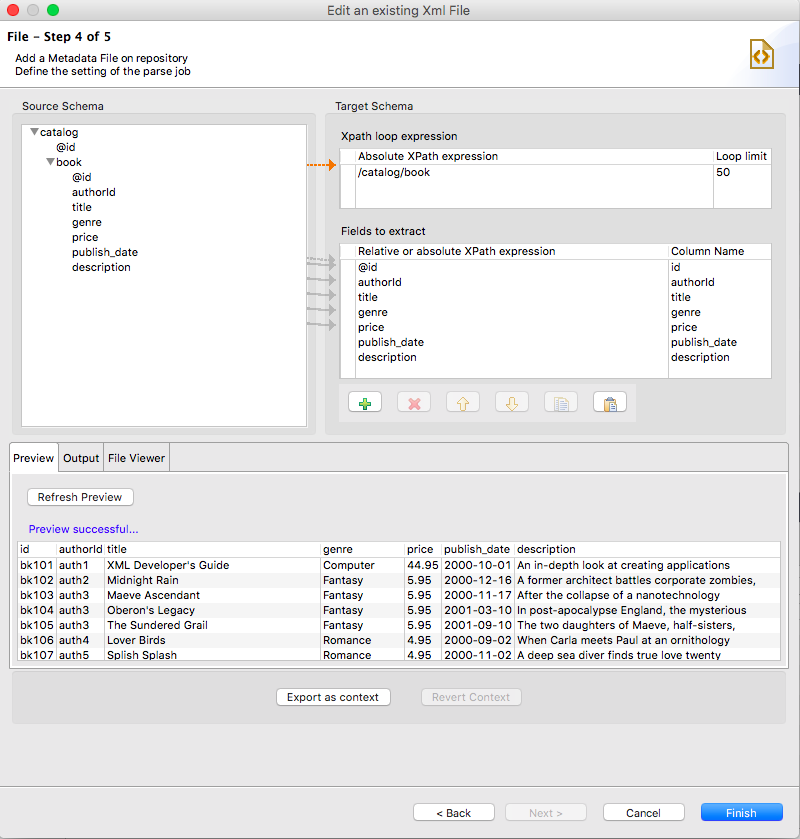The height and width of the screenshot is (839, 800).
Task: Switch to the Output tab
Action: coord(81,457)
